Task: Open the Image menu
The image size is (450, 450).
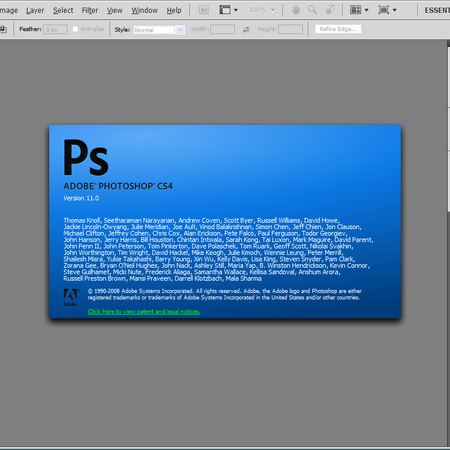Action: point(9,10)
